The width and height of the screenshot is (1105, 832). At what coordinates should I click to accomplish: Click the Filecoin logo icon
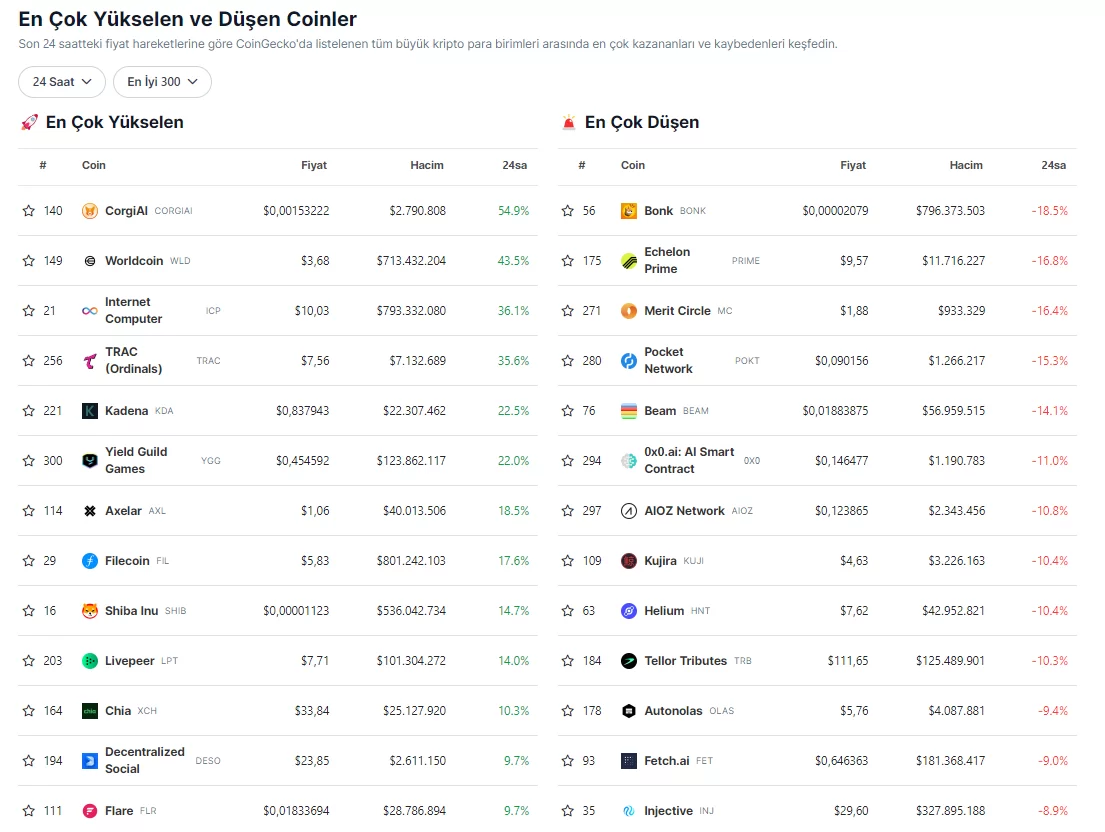[x=90, y=561]
